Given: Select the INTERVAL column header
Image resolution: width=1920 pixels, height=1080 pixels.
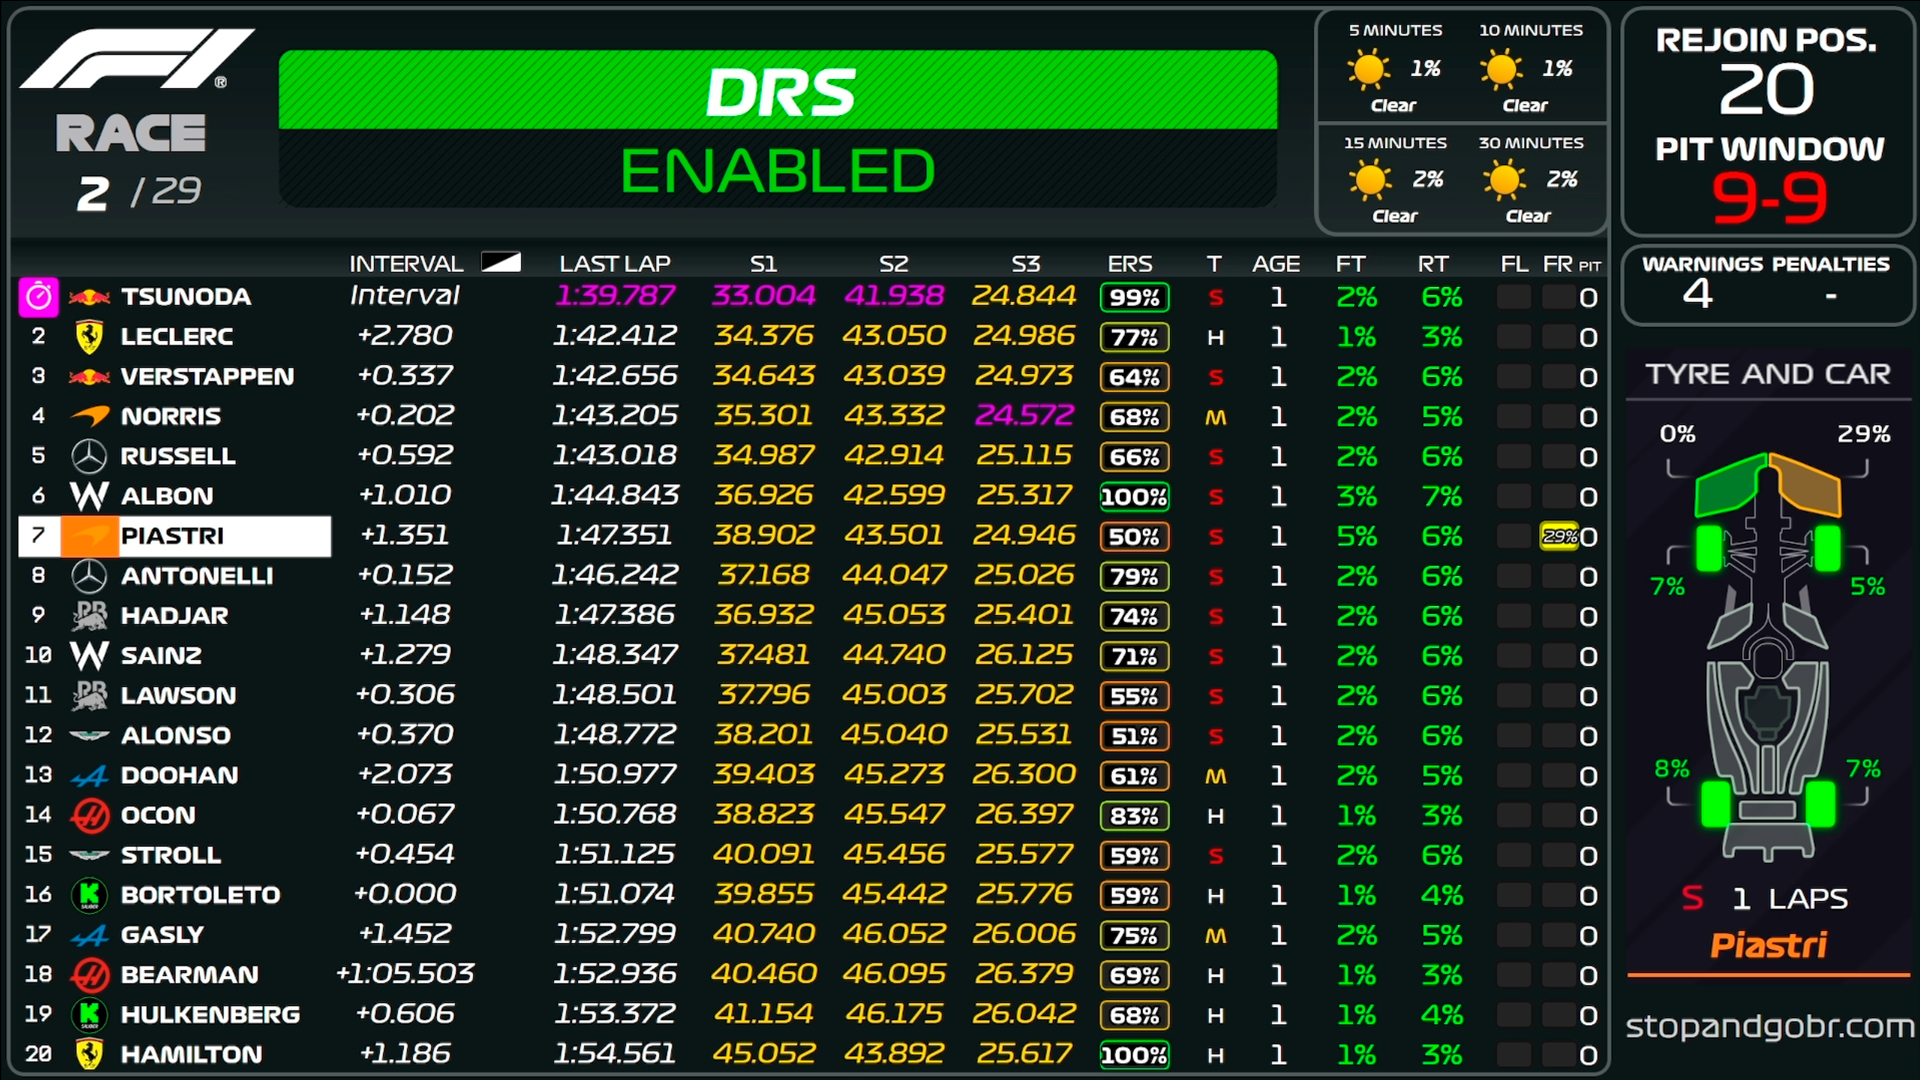Looking at the screenshot, I should click(x=406, y=263).
